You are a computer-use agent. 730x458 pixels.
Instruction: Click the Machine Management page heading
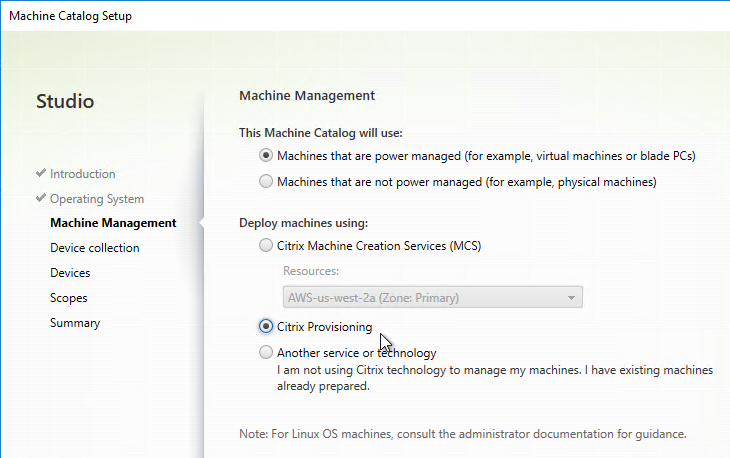pos(307,95)
